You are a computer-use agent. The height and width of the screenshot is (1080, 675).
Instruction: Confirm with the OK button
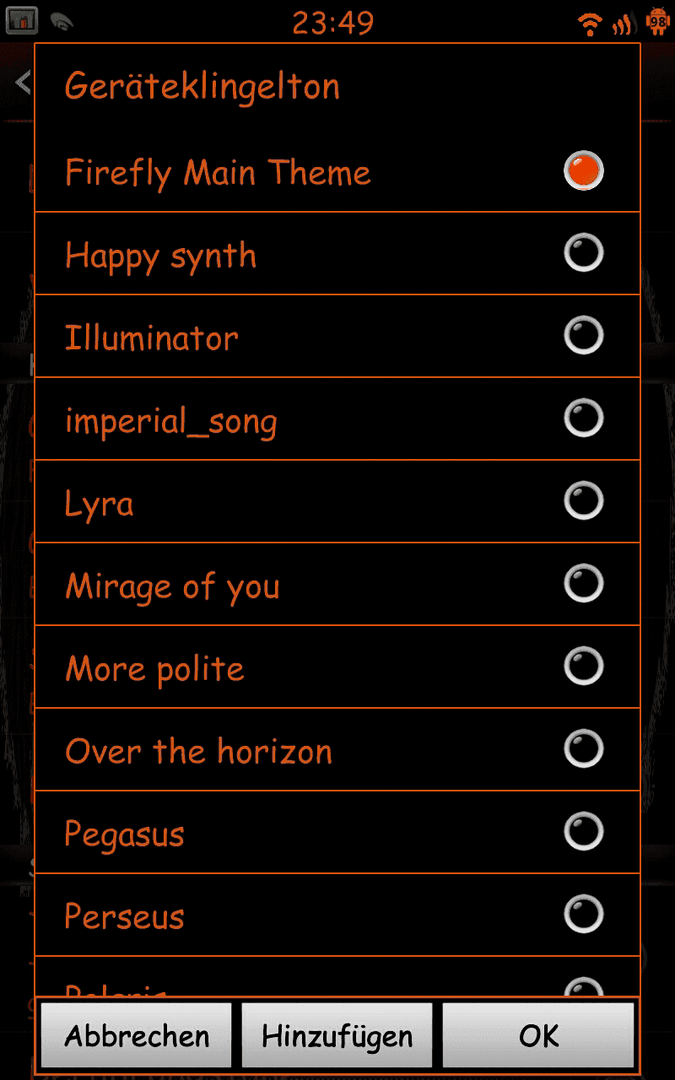pyautogui.click(x=538, y=1035)
